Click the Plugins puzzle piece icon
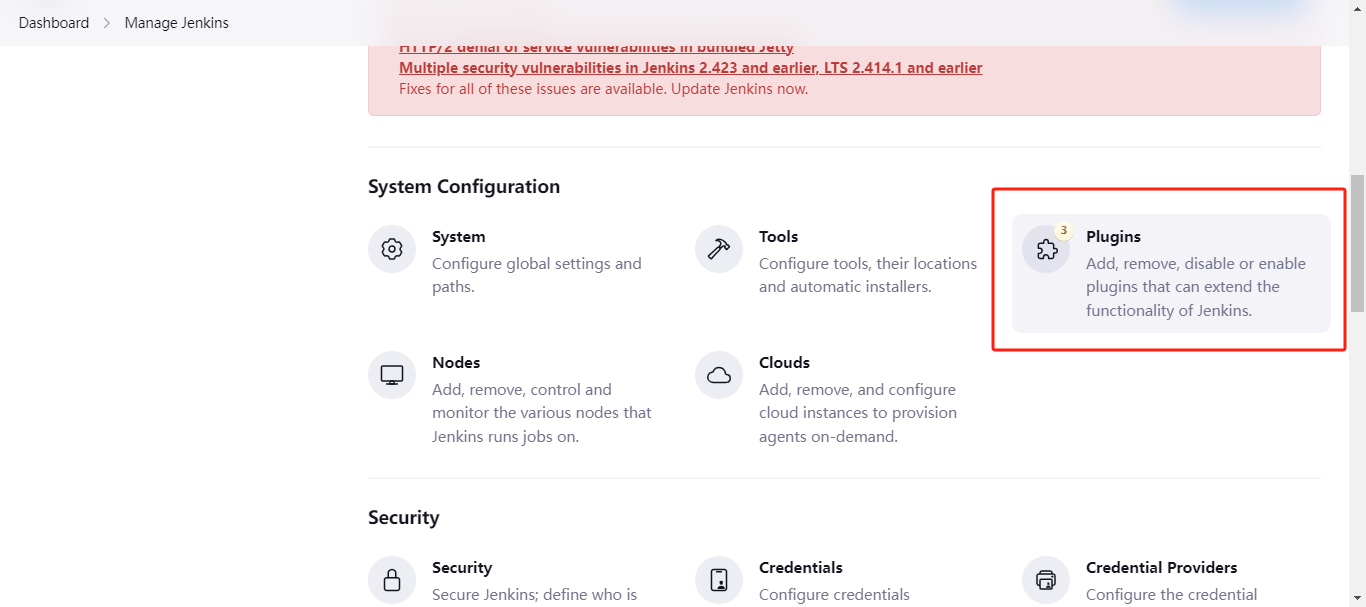The image size is (1366, 607). point(1046,250)
